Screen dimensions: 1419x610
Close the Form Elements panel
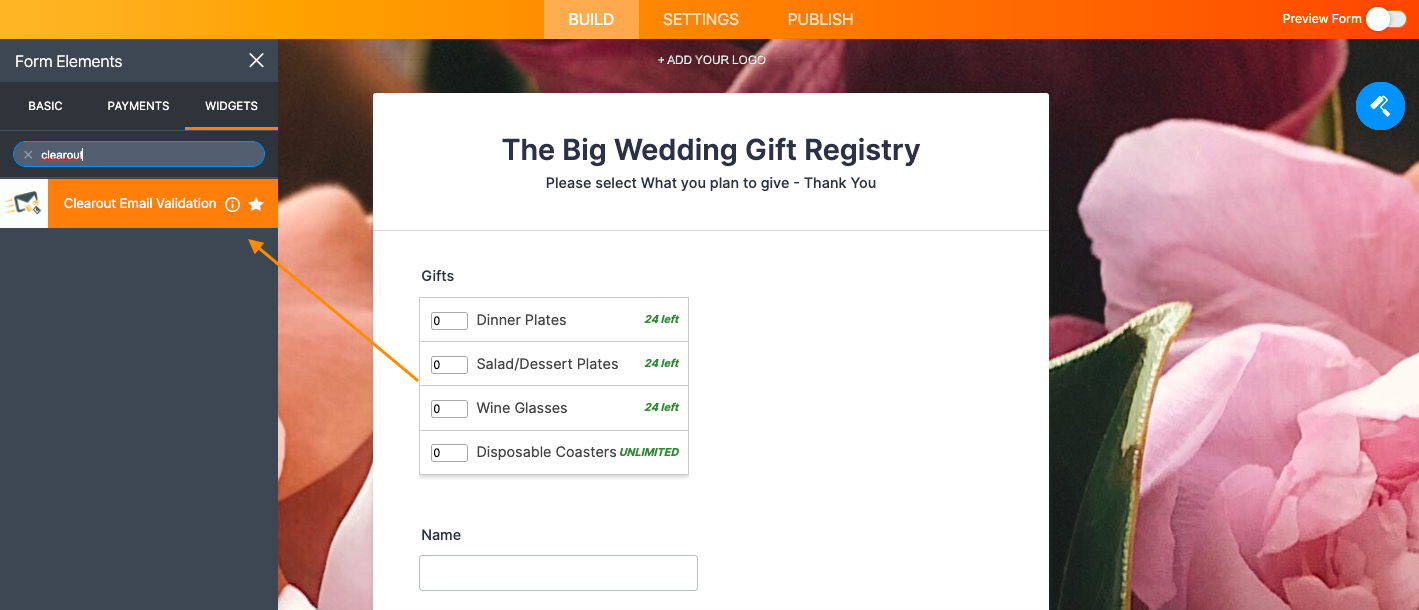[256, 61]
